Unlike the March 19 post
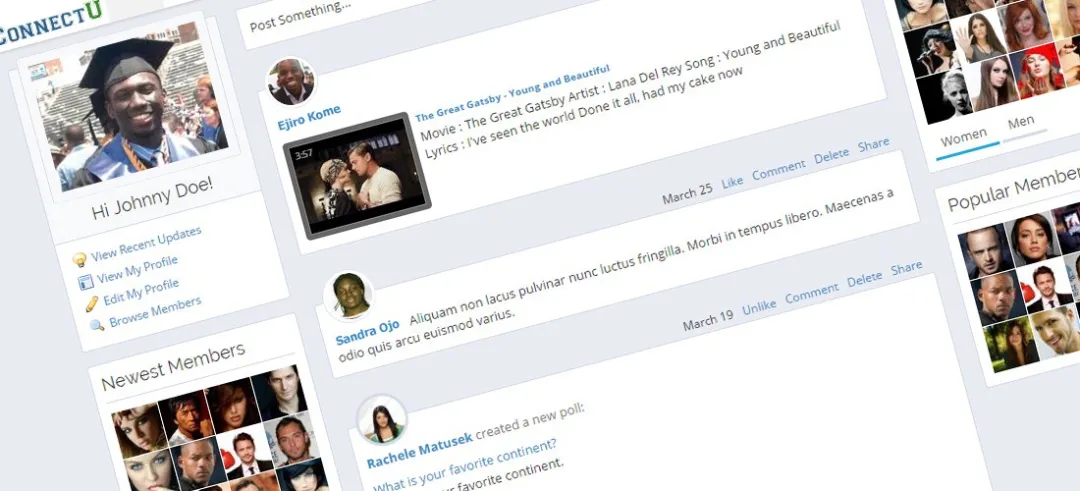The width and height of the screenshot is (1080, 491). (x=759, y=305)
